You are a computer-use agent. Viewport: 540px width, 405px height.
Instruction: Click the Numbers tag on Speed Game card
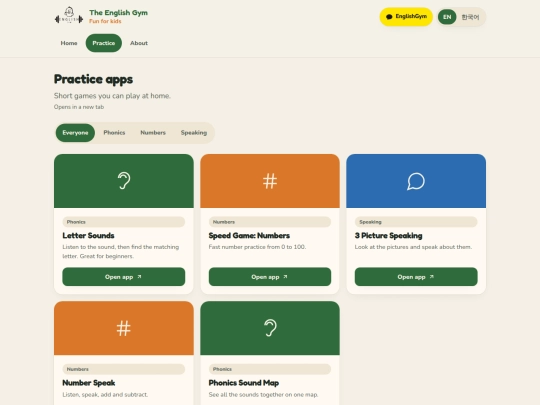pyautogui.click(x=270, y=222)
